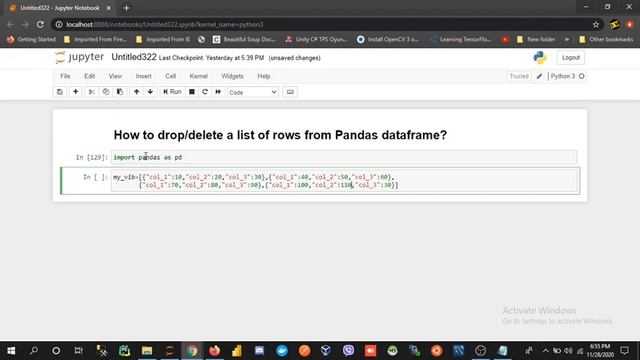Open Firefox from the taskbar
The width and height of the screenshot is (640, 360).
[214, 351]
